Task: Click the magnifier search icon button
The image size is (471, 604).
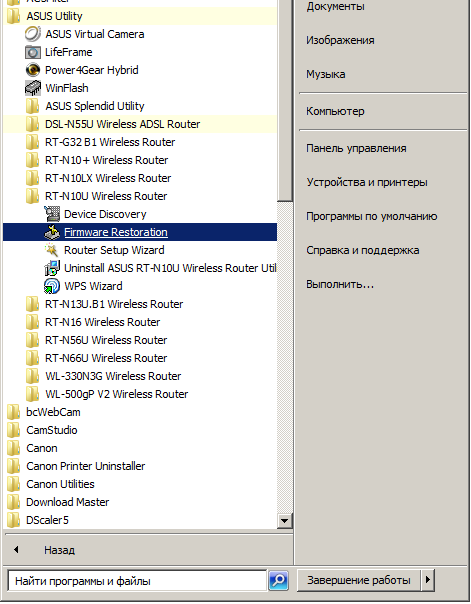Action: [278, 581]
